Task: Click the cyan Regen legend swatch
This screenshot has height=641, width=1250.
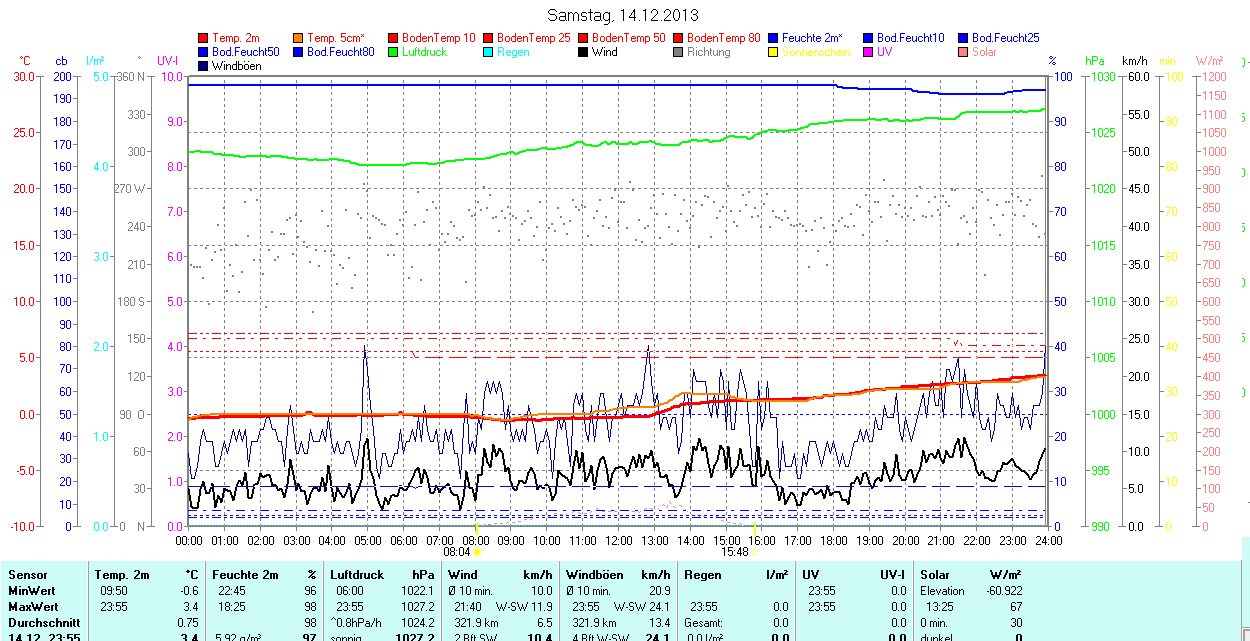Action: pos(489,52)
